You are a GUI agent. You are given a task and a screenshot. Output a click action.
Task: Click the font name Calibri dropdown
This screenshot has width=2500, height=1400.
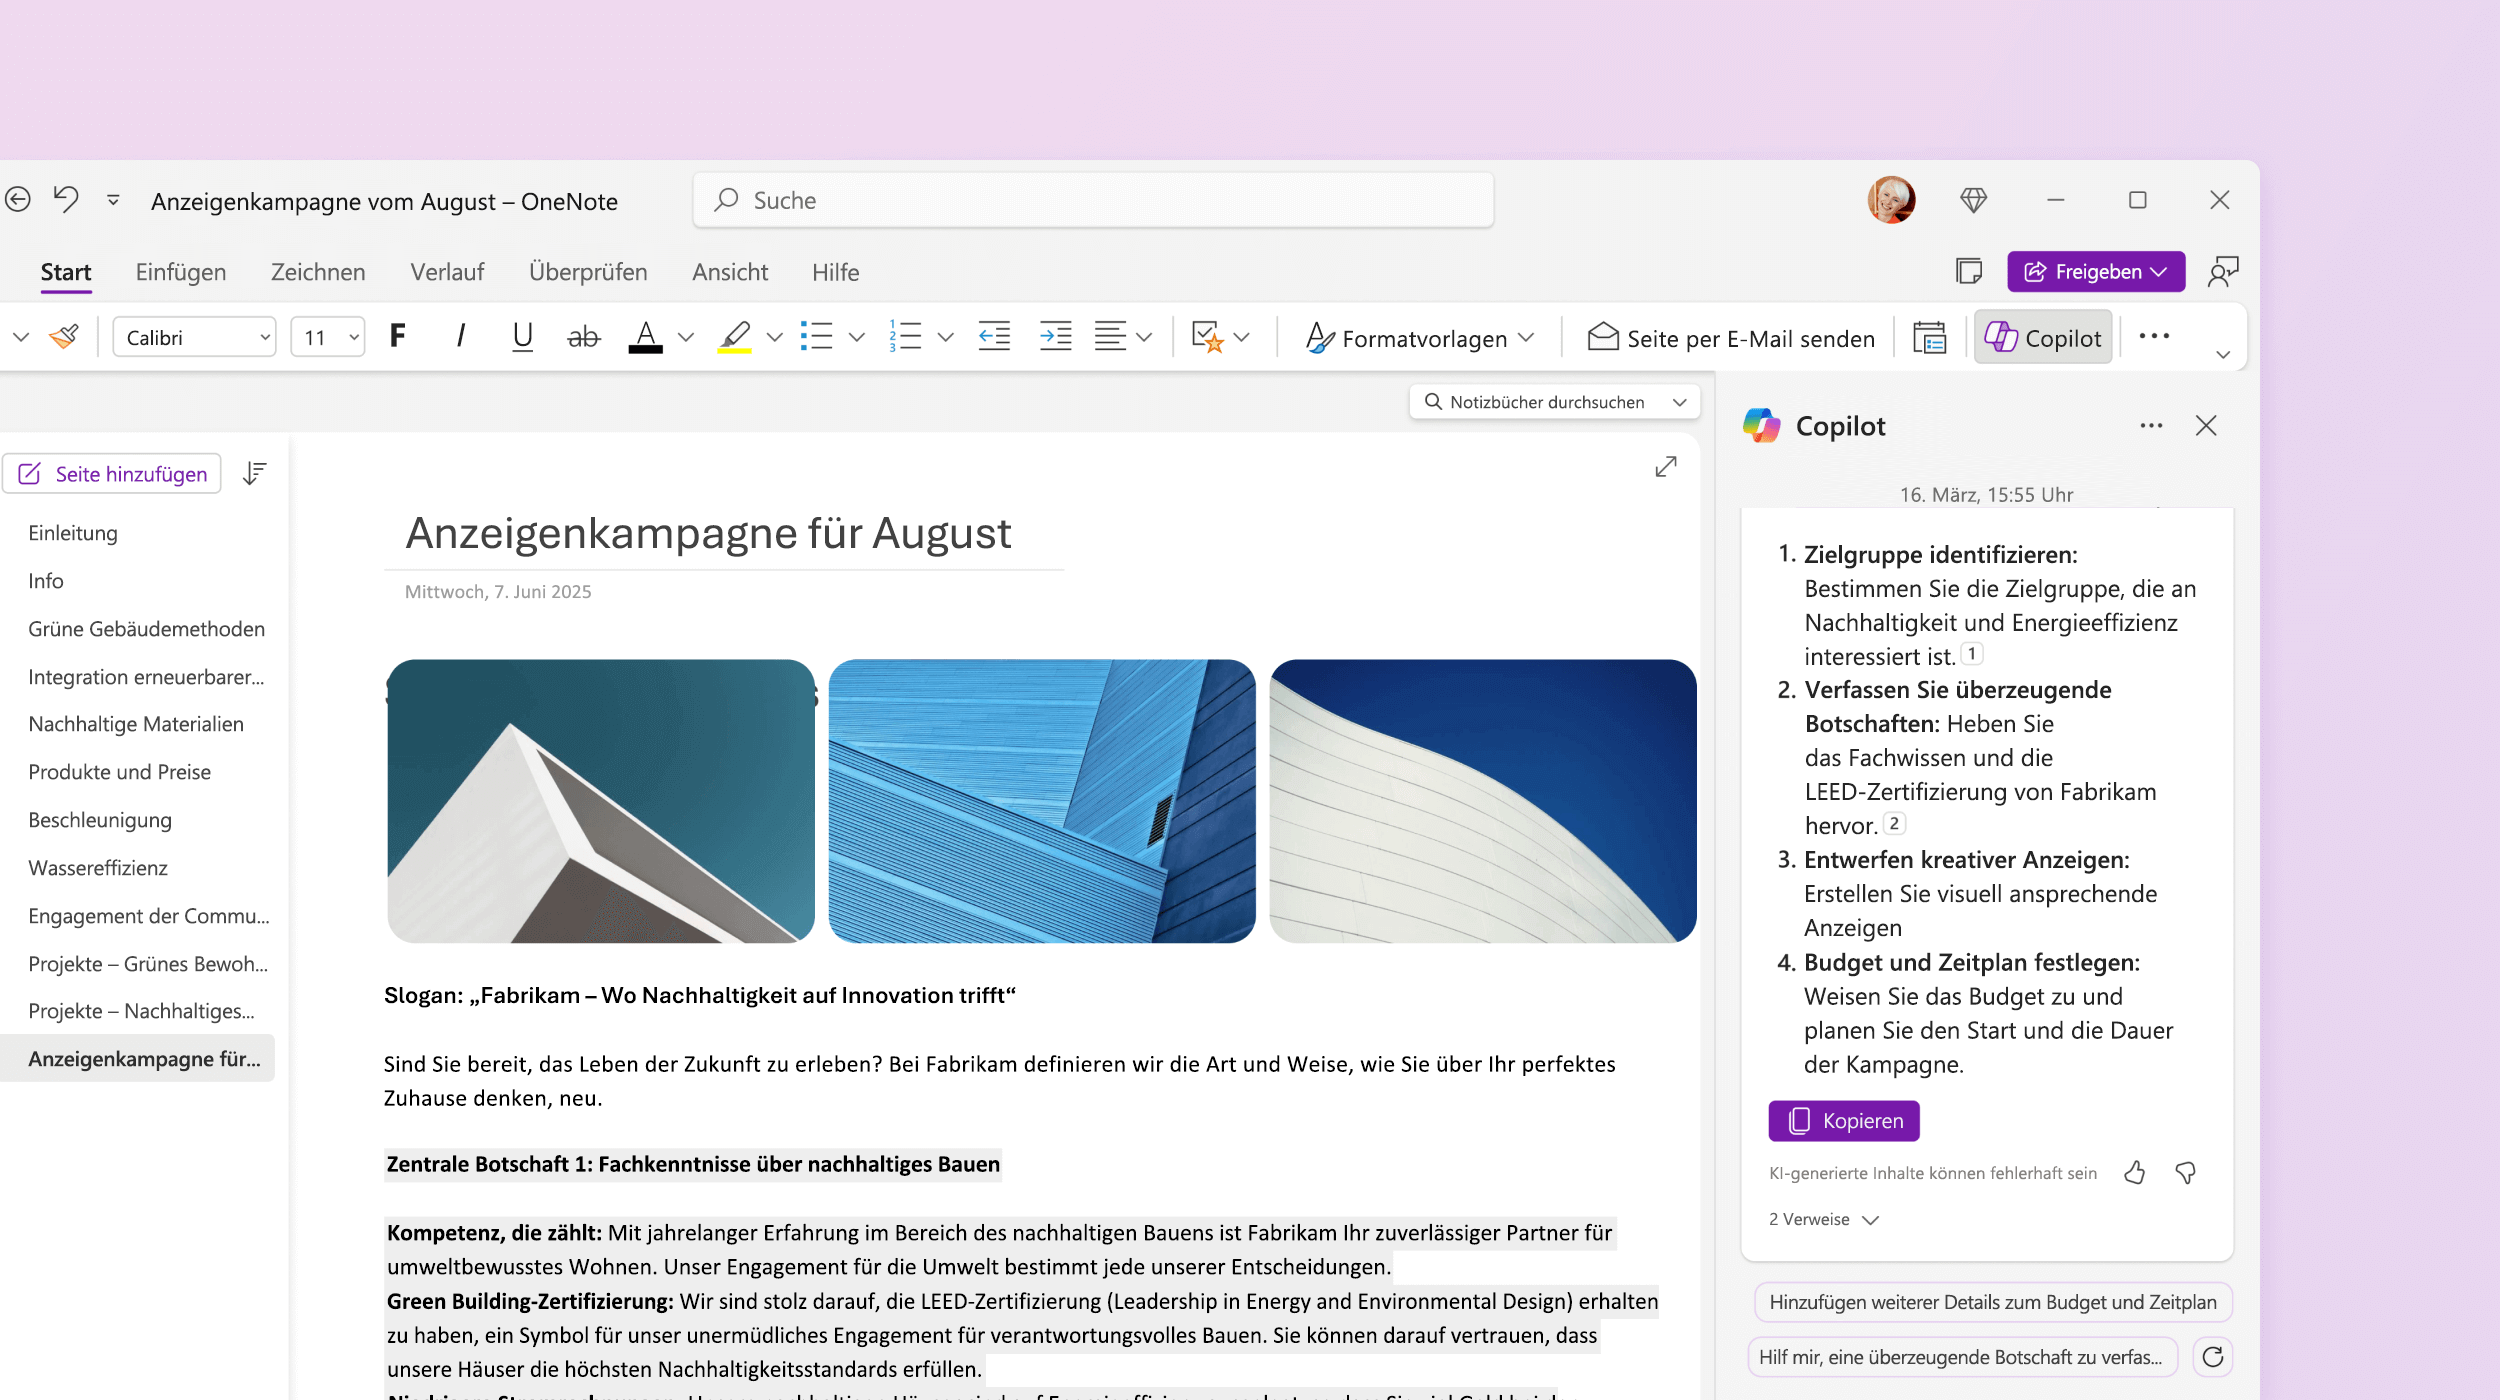pos(194,337)
